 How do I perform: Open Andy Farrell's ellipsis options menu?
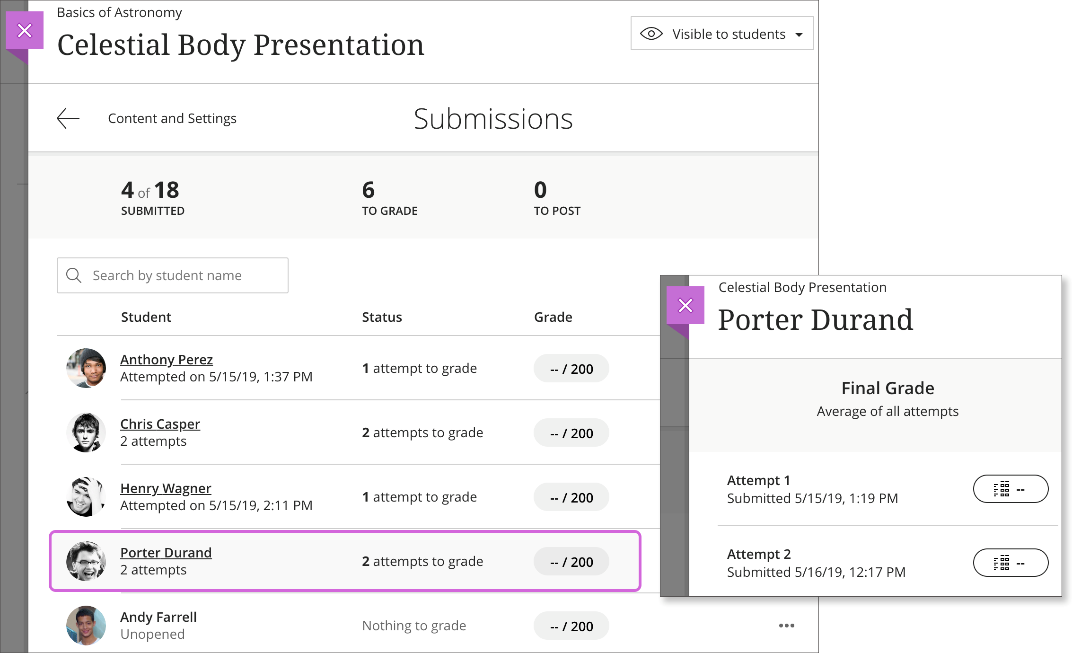click(787, 625)
